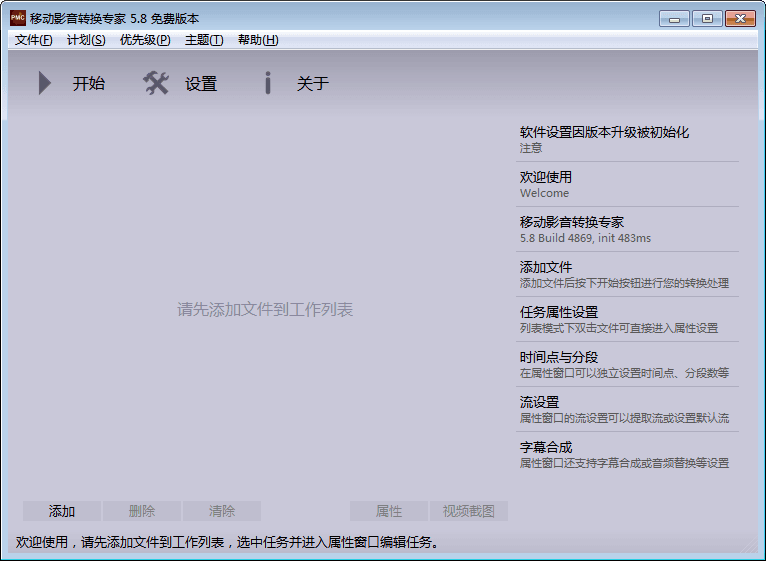
Task: Select 软件设置因版本升级被初始化 notice
Action: click(627, 139)
